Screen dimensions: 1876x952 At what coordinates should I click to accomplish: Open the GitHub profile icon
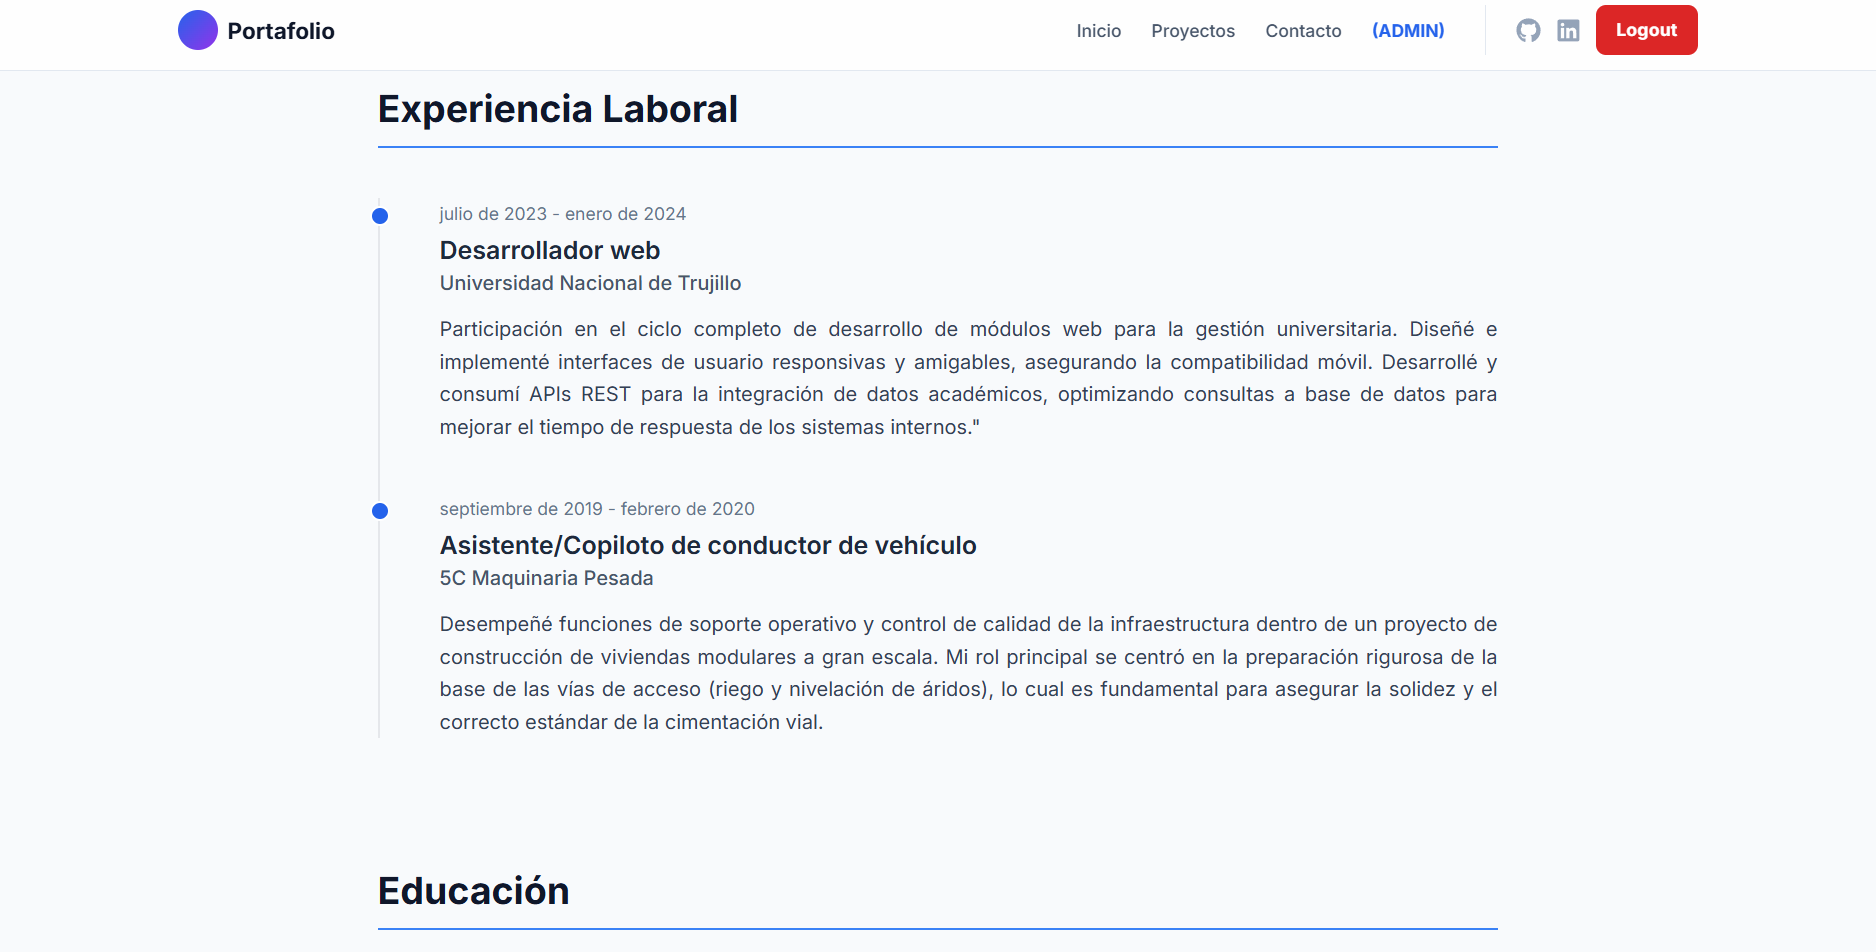(1528, 31)
